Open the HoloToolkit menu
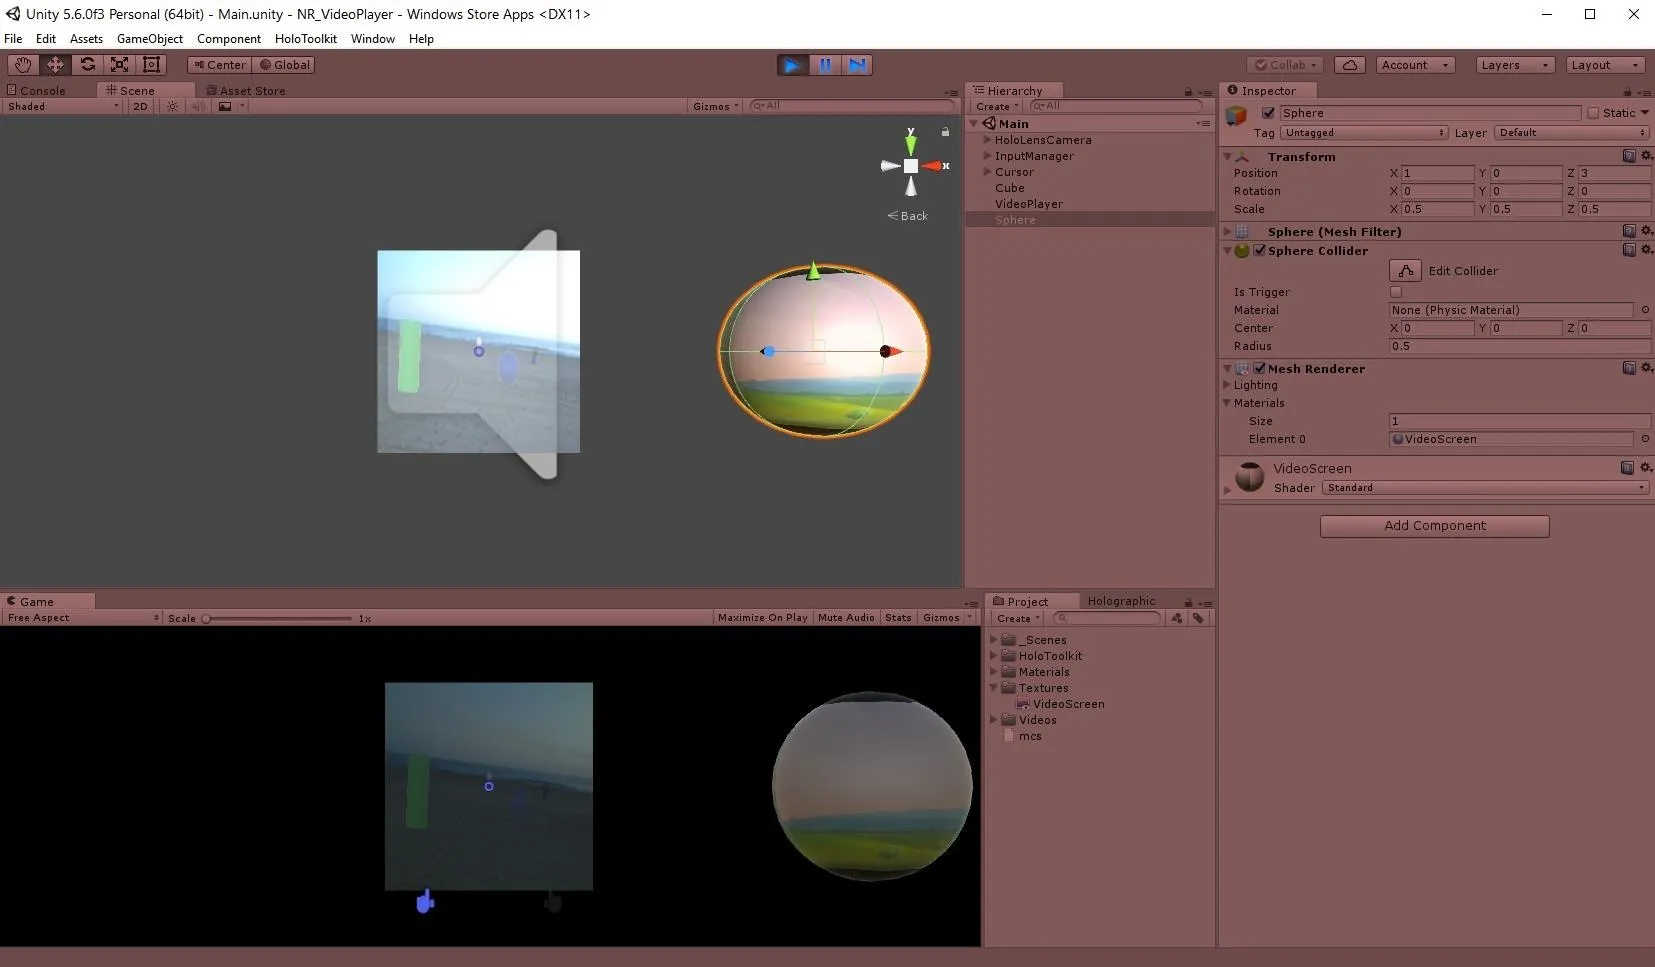The height and width of the screenshot is (967, 1655). pos(306,39)
